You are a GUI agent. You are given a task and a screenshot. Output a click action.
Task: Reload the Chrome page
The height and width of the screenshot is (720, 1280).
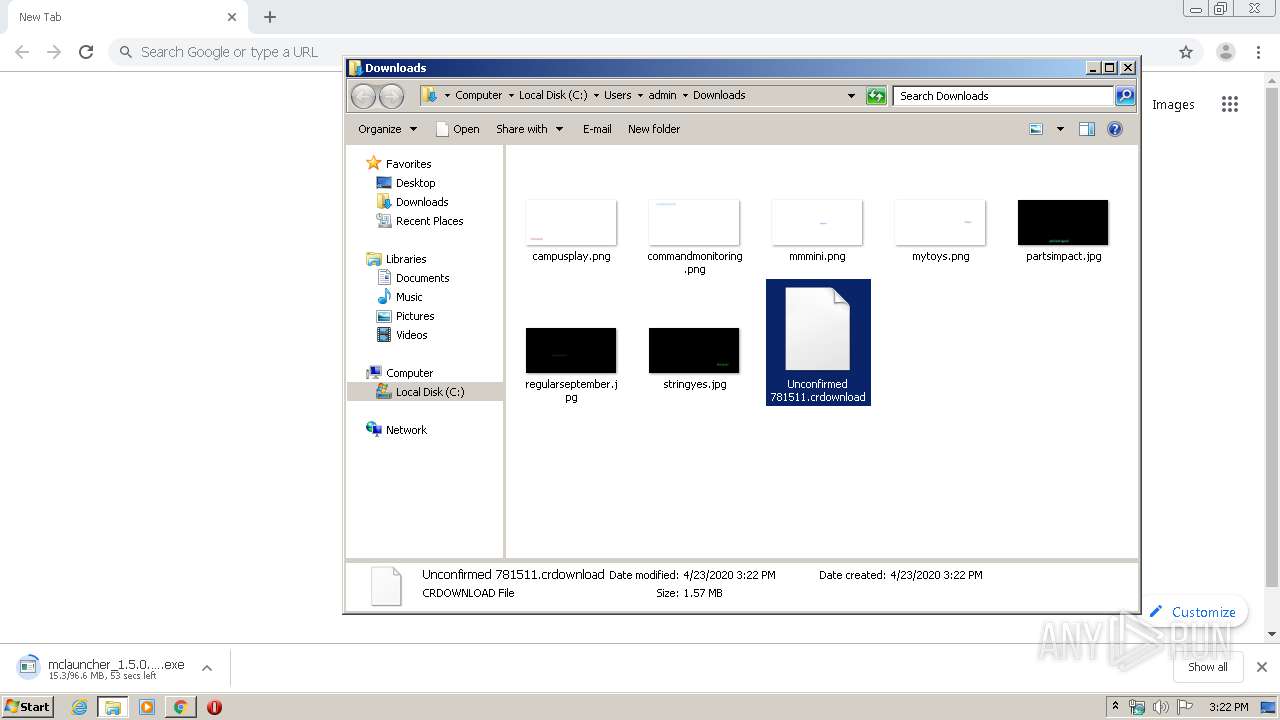pyautogui.click(x=86, y=52)
